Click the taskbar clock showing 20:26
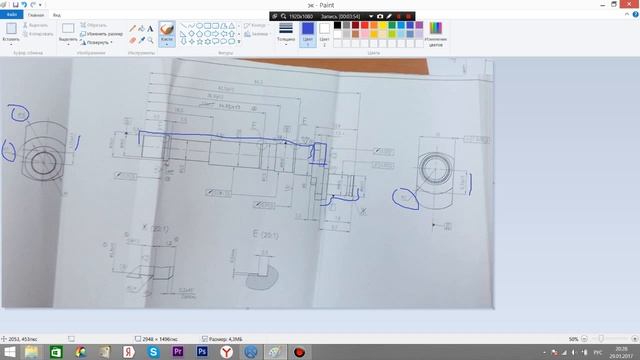 (x=622, y=352)
